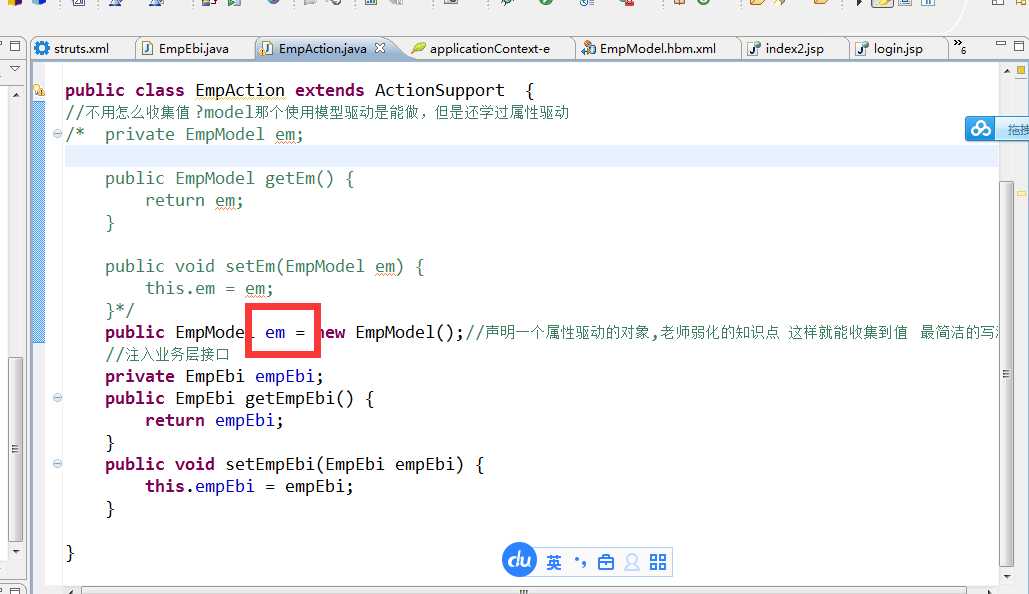The image size is (1029, 594).
Task: Click the 'new EmpModel()' constructor call
Action: pyautogui.click(x=390, y=332)
